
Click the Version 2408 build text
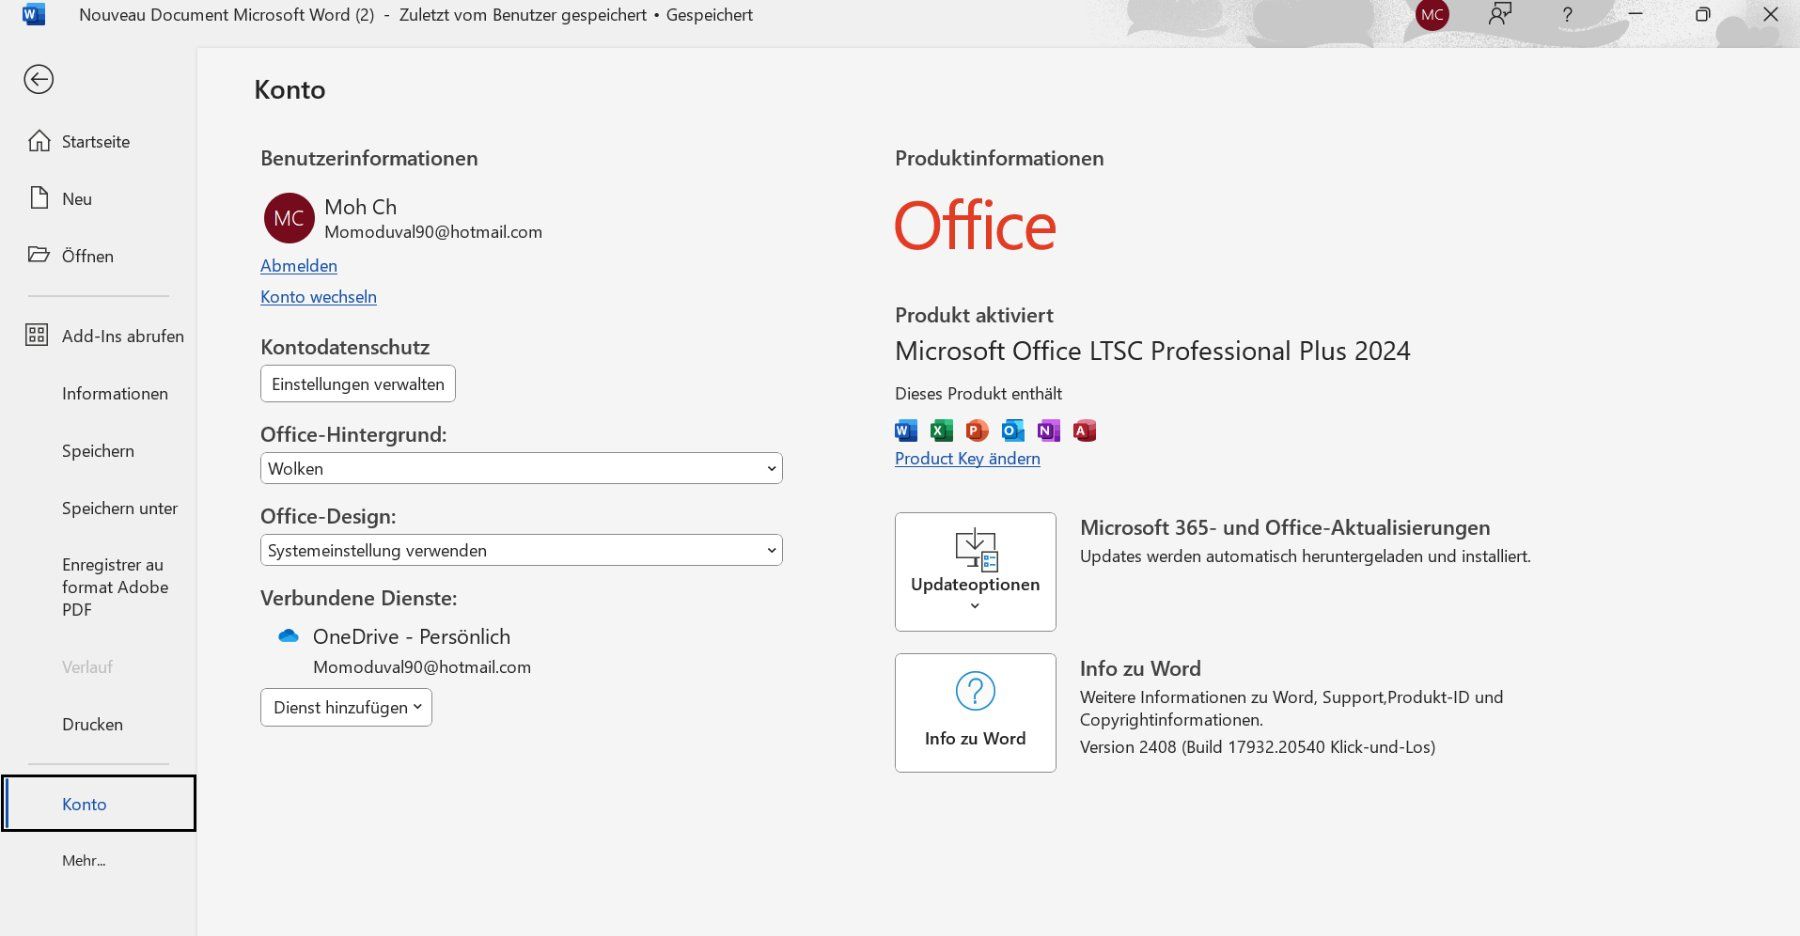[1257, 747]
